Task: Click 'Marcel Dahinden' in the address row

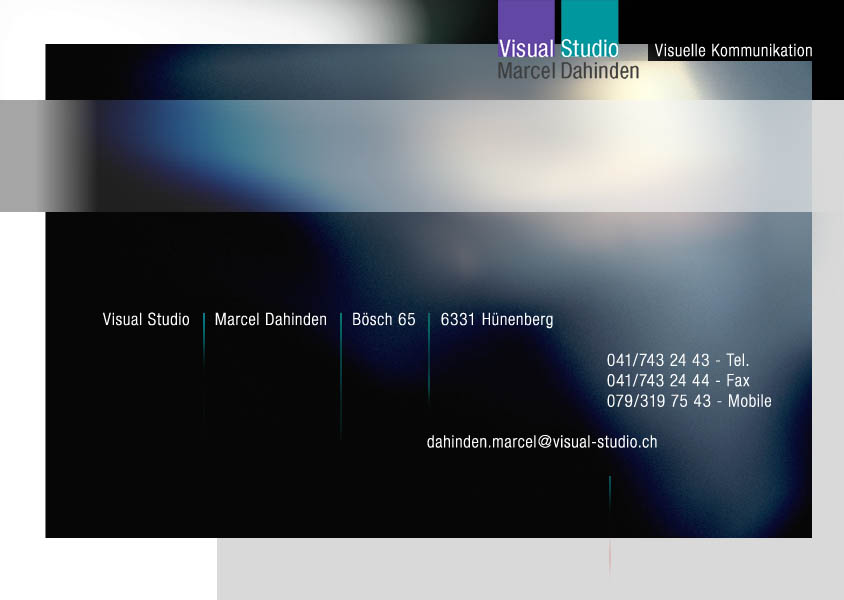Action: click(x=271, y=319)
